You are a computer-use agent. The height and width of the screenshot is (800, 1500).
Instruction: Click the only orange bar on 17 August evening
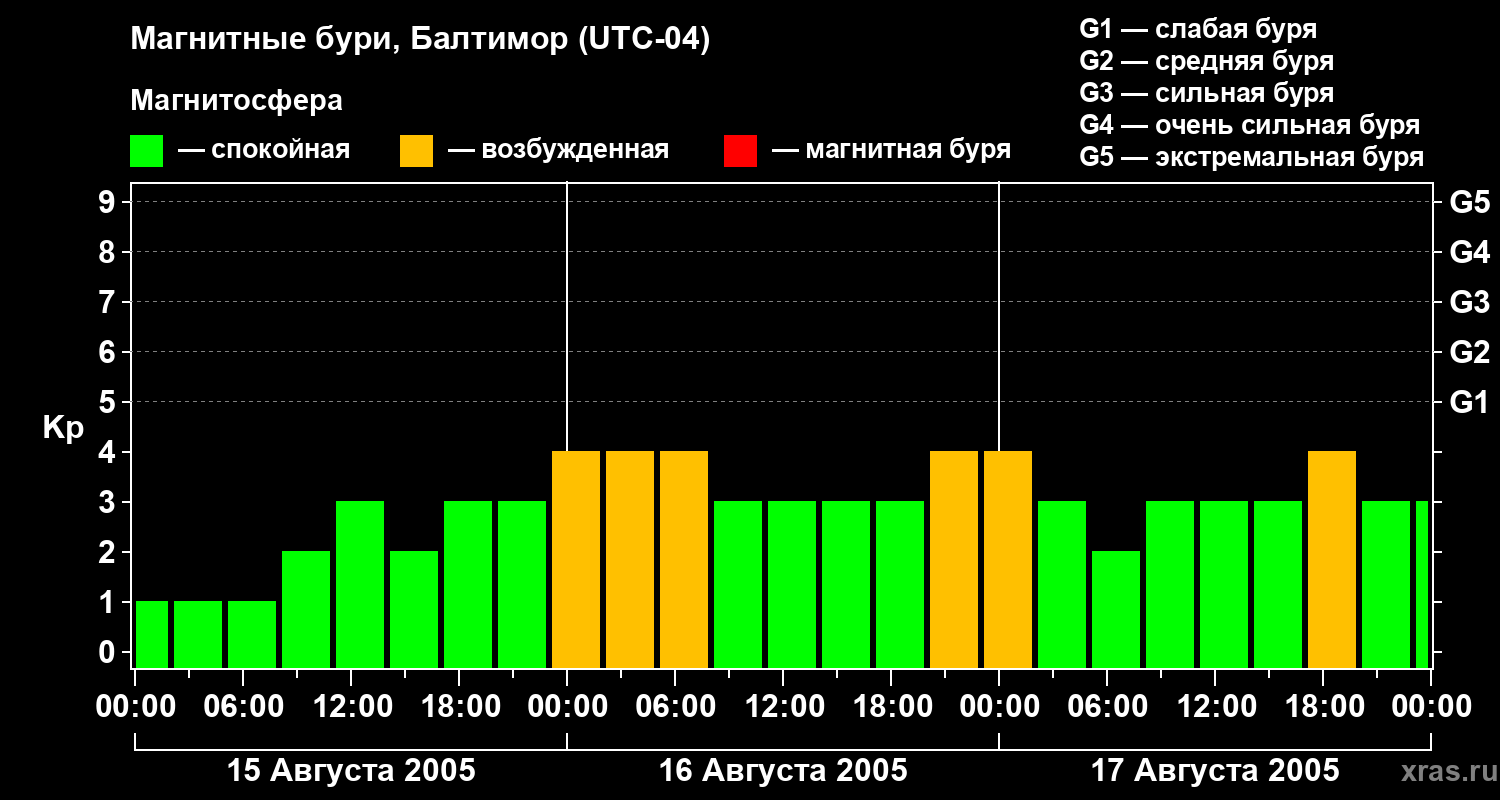tap(1332, 560)
